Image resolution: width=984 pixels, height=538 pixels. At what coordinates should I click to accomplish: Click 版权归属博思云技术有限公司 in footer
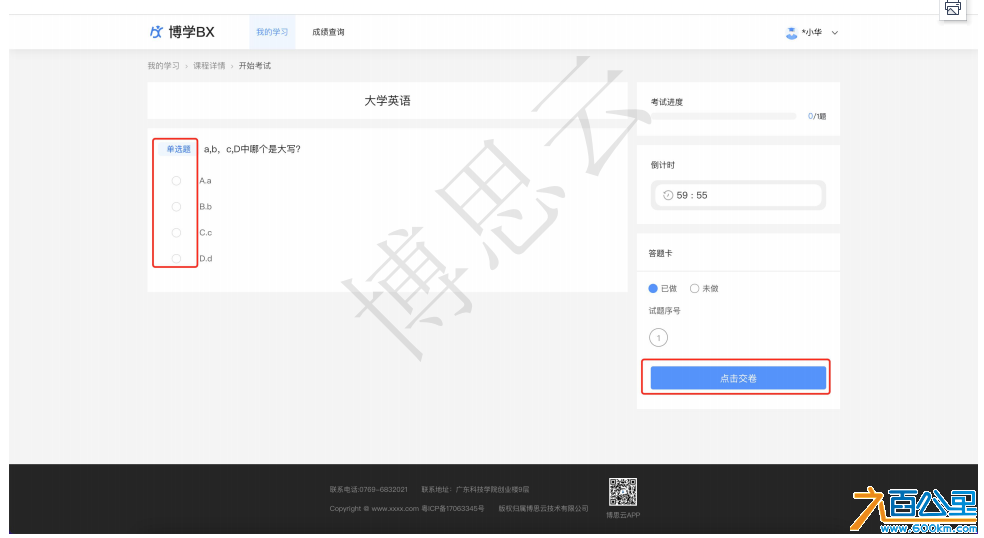(543, 508)
